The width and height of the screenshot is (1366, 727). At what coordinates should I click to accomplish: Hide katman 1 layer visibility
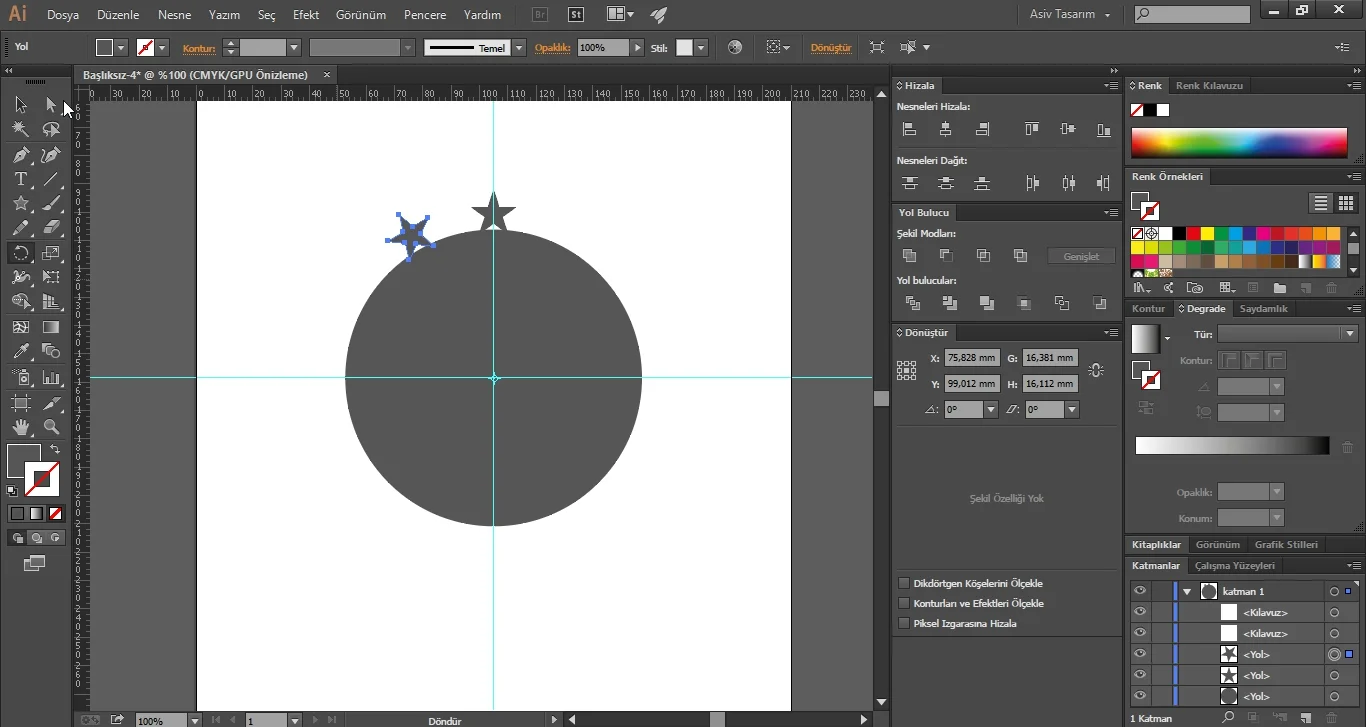coord(1139,591)
